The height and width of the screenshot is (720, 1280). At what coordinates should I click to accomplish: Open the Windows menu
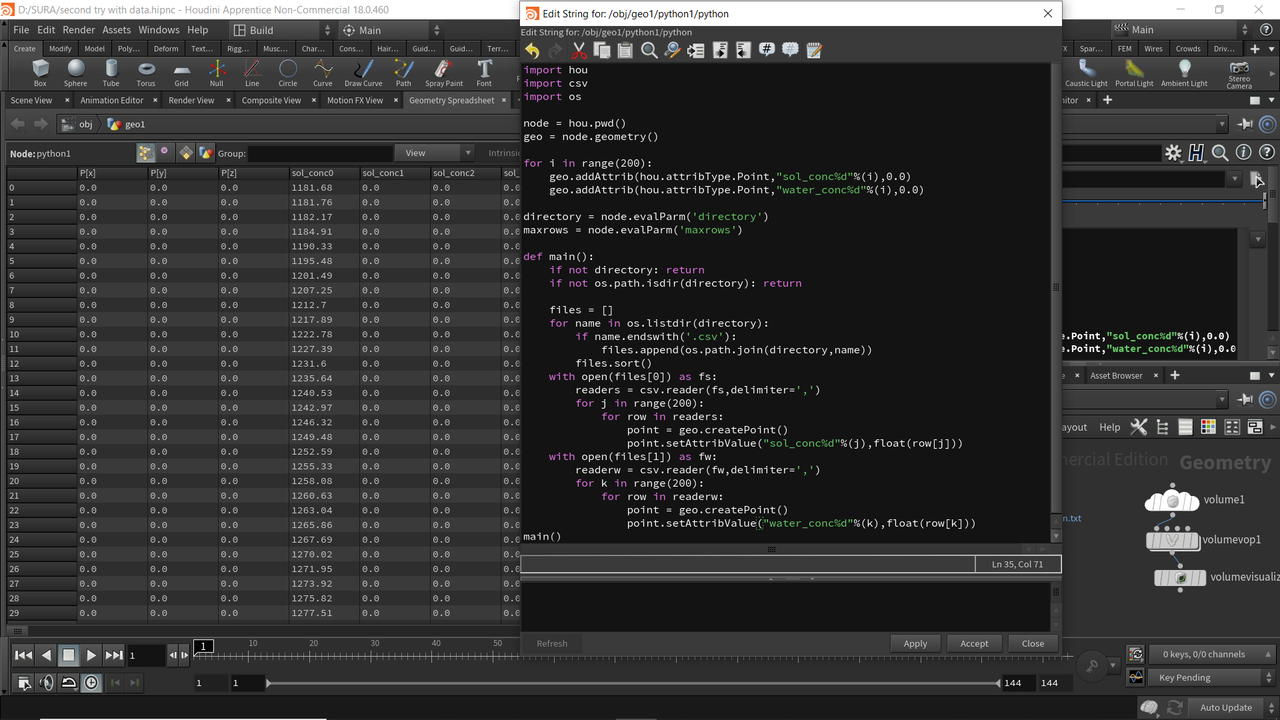(159, 30)
